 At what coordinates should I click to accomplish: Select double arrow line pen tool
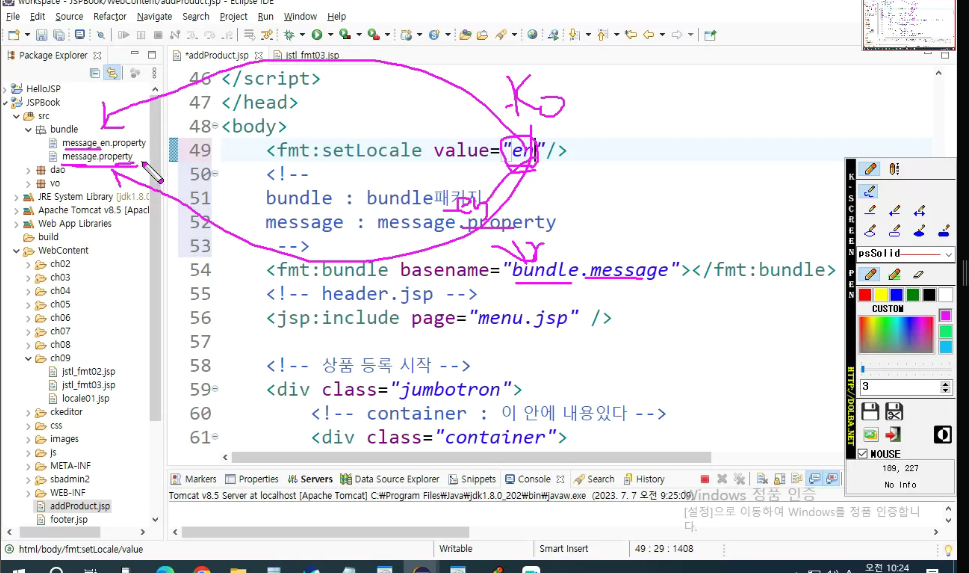tap(919, 211)
